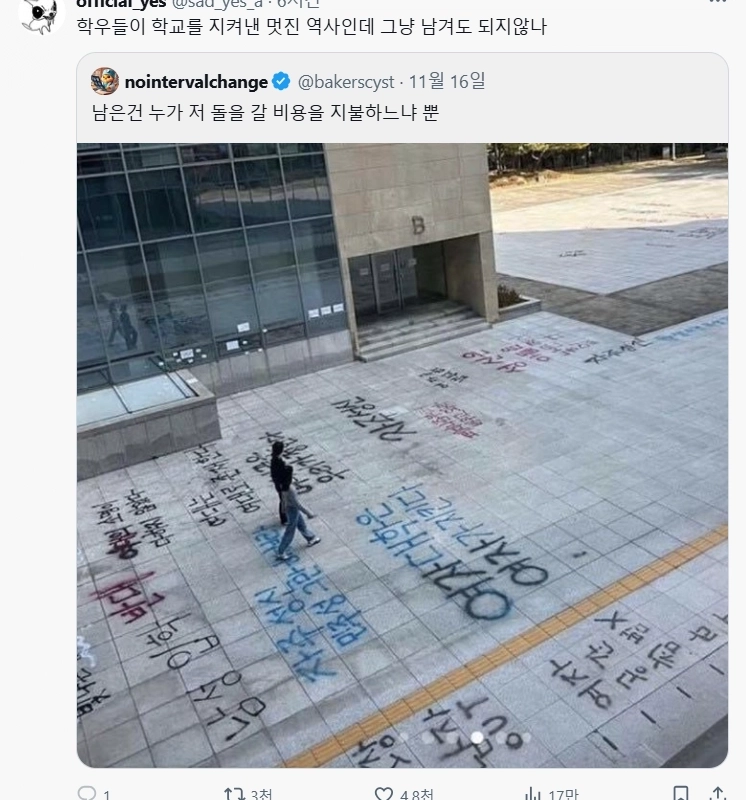Image resolution: width=746 pixels, height=800 pixels.
Task: Like the tweet with the heart icon
Action: tap(384, 794)
